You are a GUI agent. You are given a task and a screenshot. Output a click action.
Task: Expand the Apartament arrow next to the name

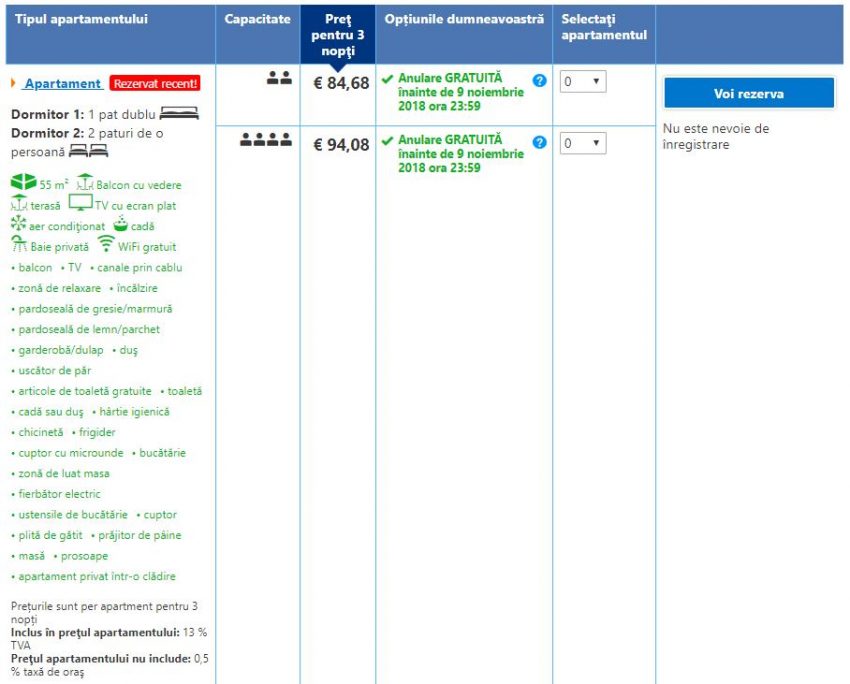coord(14,84)
